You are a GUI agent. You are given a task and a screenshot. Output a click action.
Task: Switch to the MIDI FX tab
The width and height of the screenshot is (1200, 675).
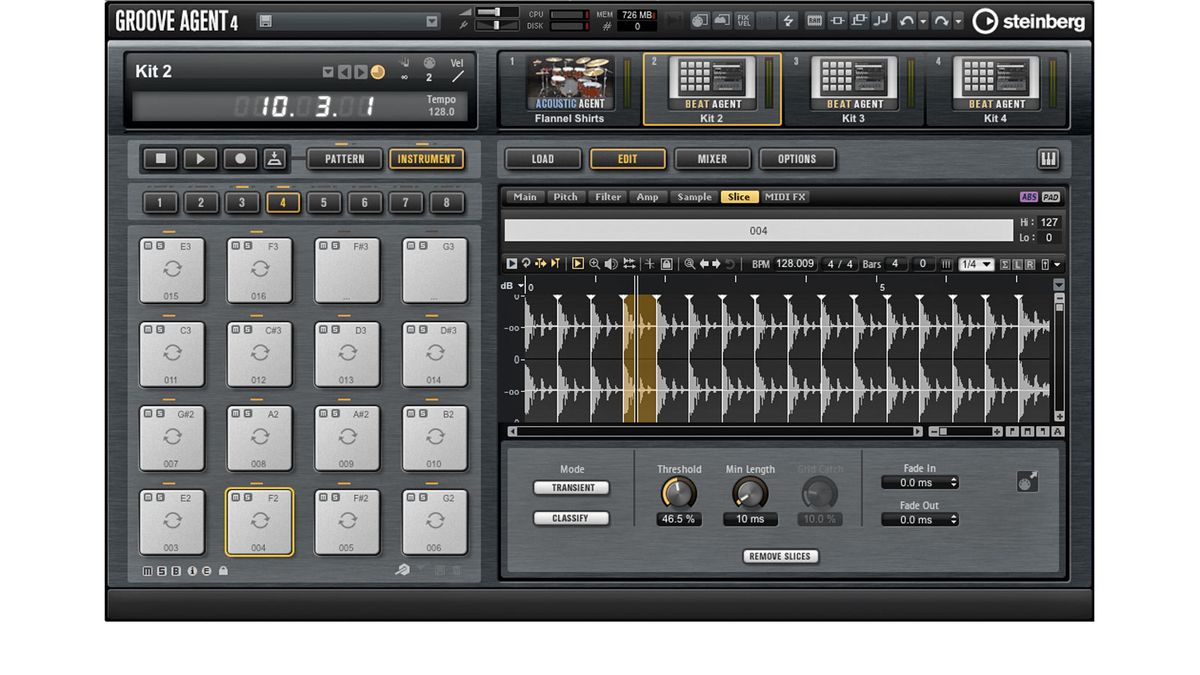point(785,197)
